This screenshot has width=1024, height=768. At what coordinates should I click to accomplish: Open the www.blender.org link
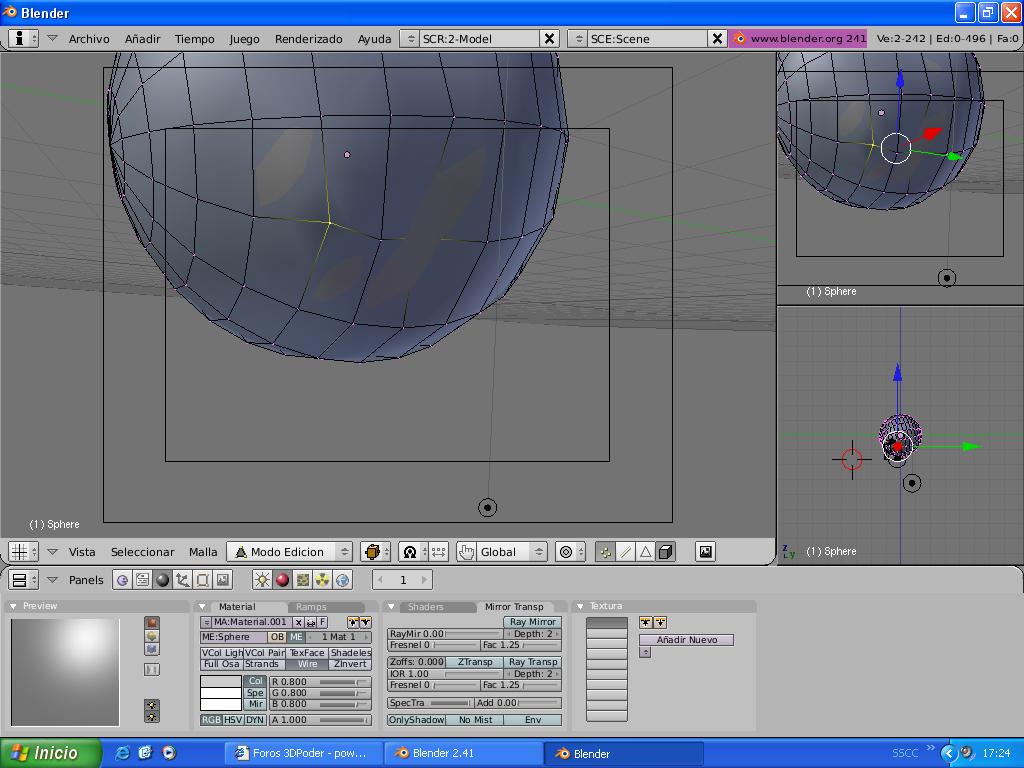[798, 39]
